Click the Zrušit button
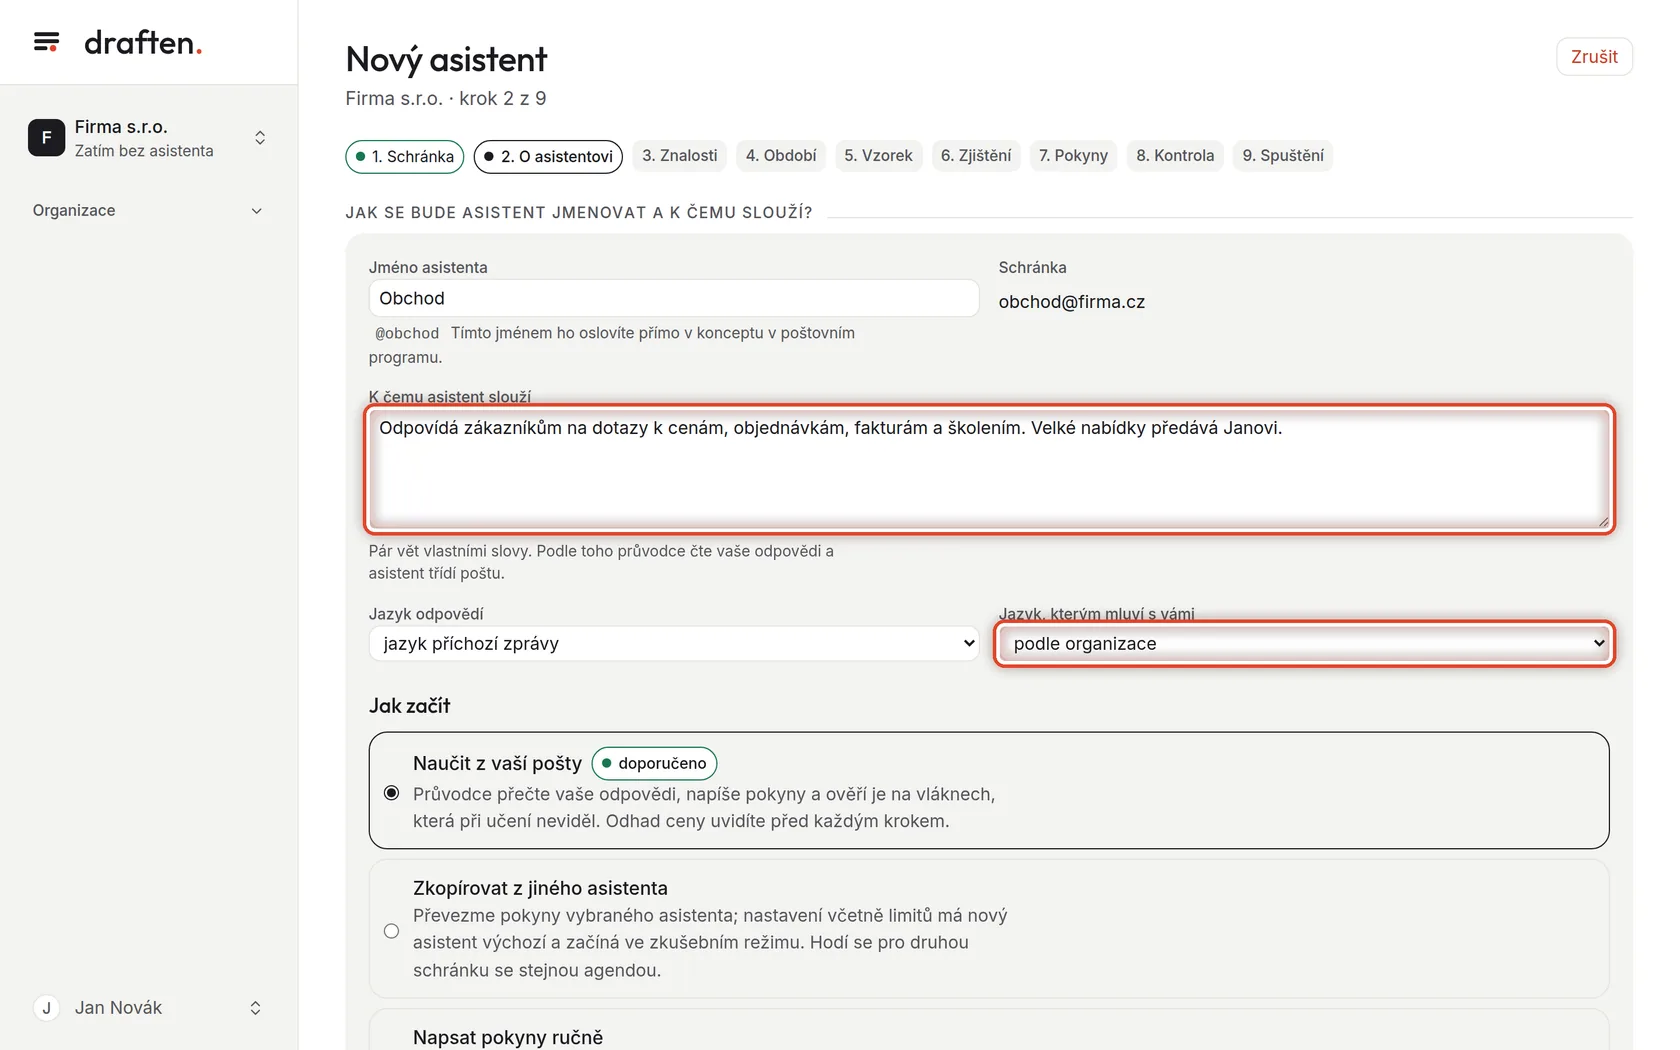1680x1050 pixels. coord(1594,57)
